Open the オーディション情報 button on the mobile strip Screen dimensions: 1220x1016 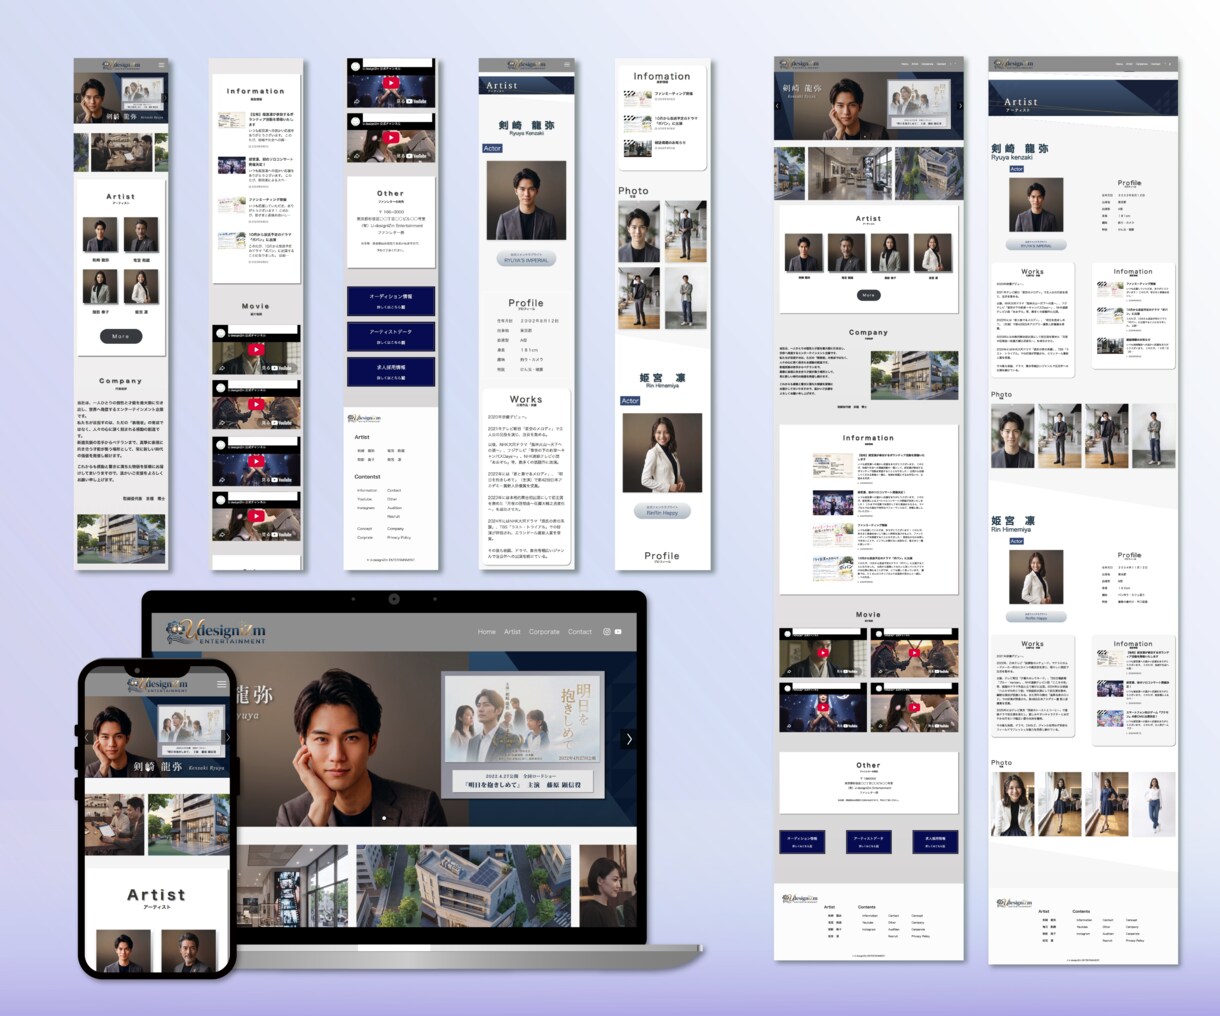[391, 300]
